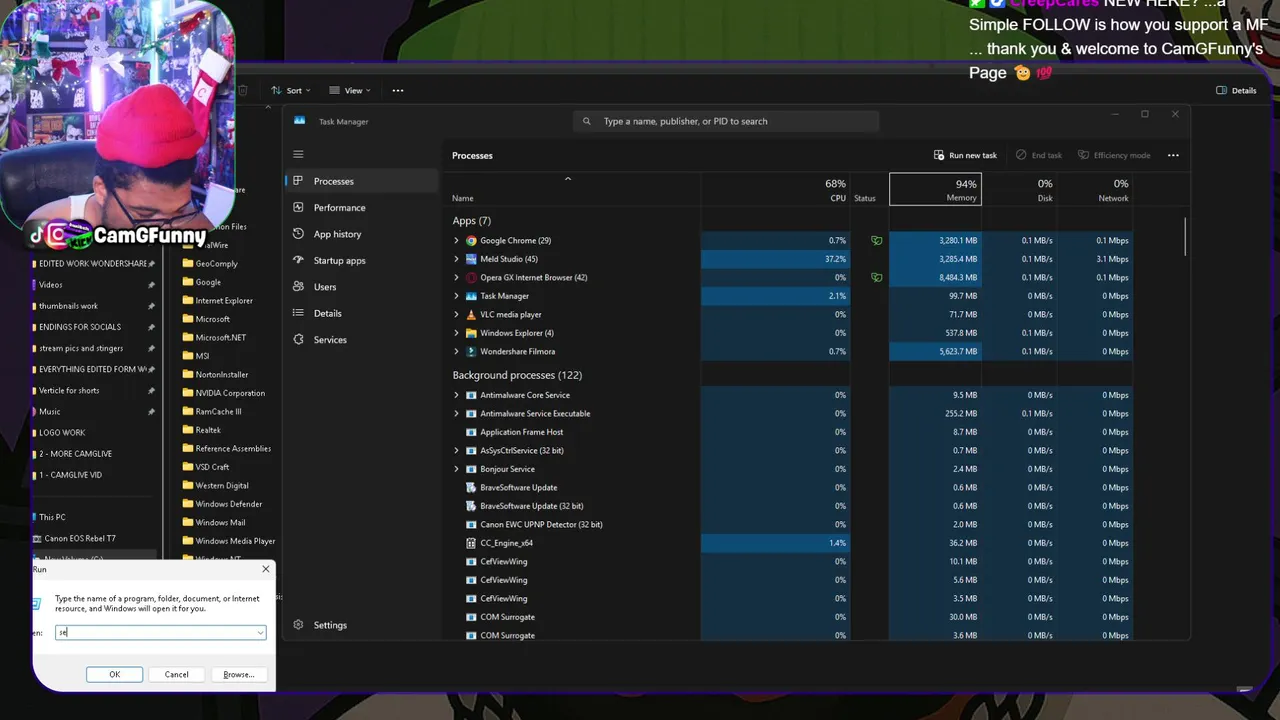Screen dimensions: 1280x720
Task: Expand the Google Chrome (29) process group
Action: (456, 241)
